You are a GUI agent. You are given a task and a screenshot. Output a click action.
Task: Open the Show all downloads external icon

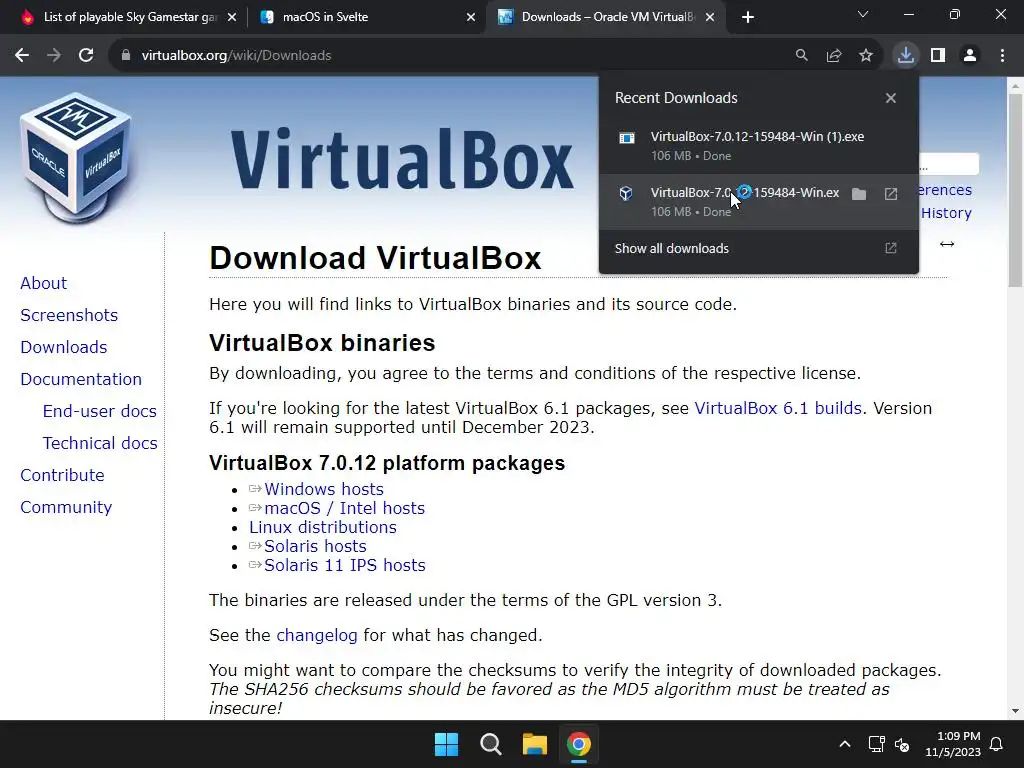(891, 248)
